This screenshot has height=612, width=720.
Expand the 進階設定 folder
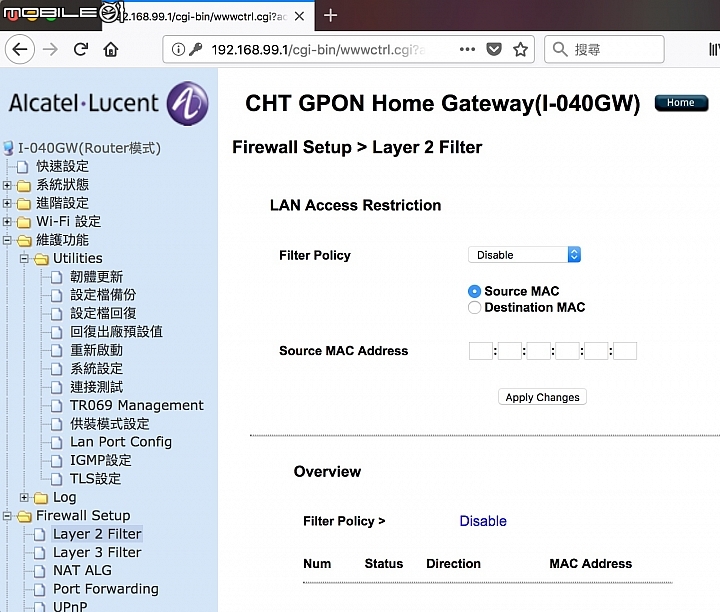[7, 203]
